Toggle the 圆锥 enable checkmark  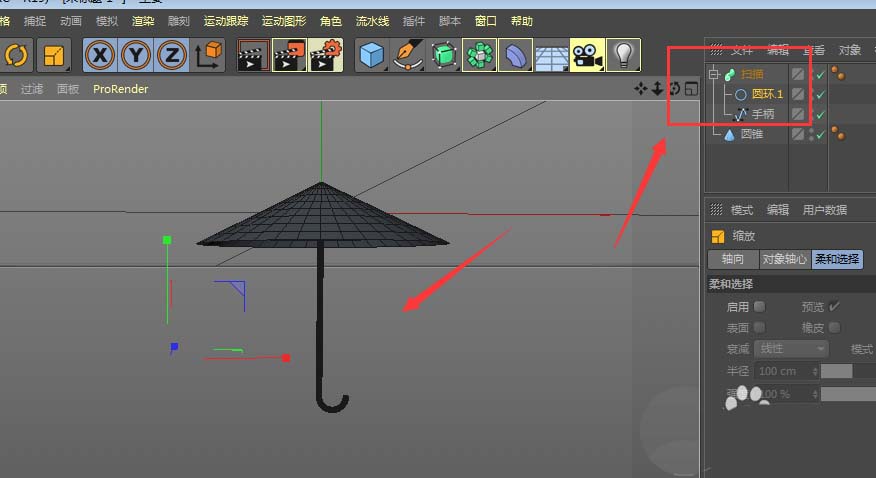pos(820,135)
